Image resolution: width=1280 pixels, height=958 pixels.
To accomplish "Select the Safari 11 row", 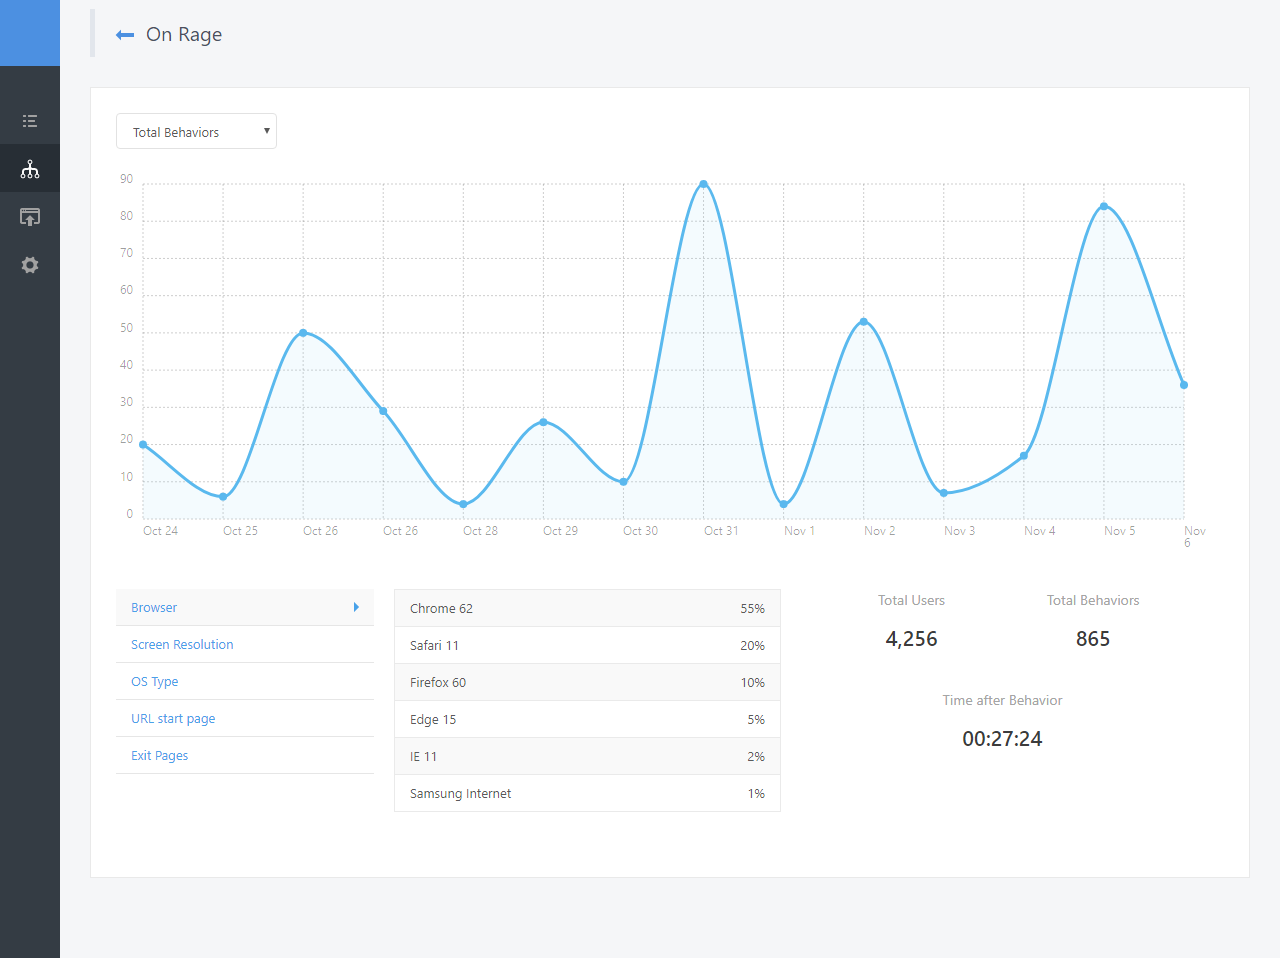I will [587, 645].
